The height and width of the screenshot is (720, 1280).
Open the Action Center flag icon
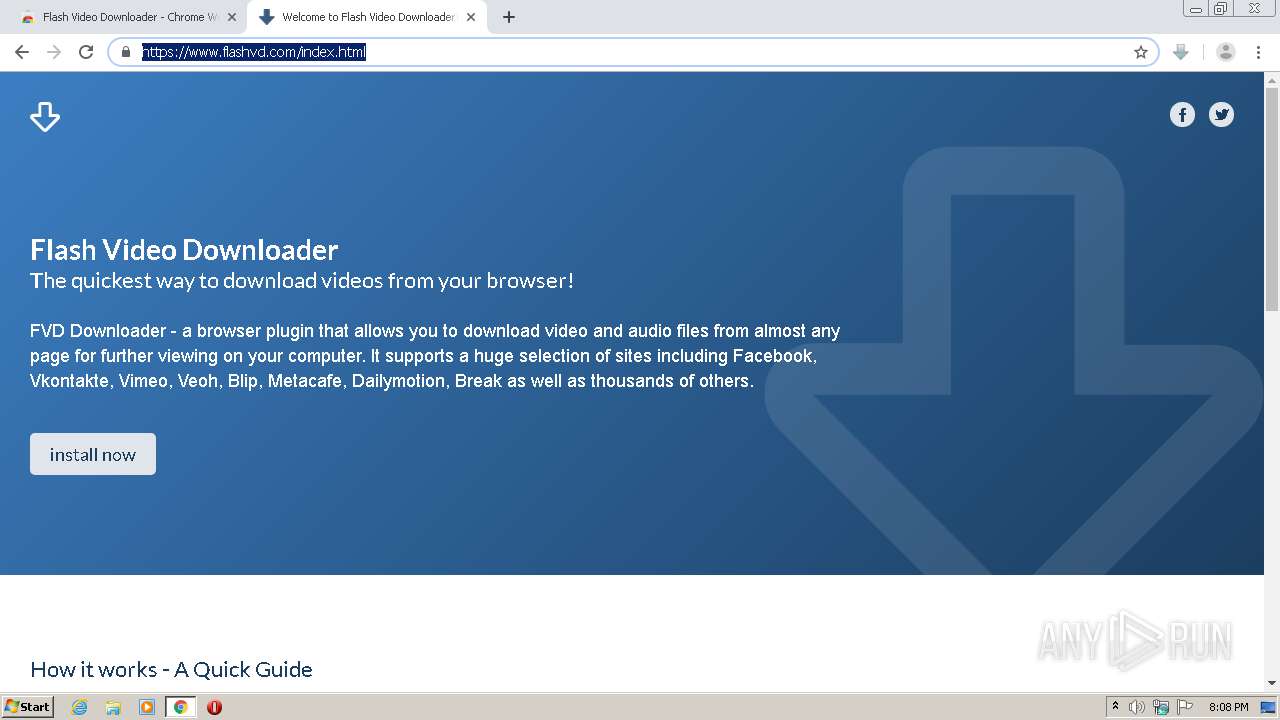1184,707
